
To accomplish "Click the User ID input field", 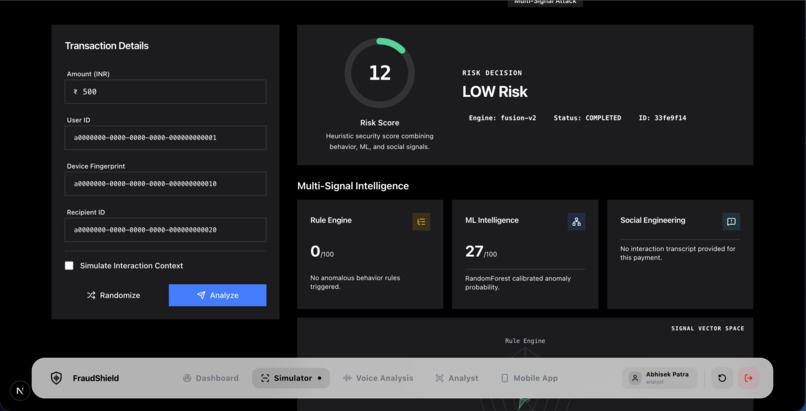I will tap(166, 138).
